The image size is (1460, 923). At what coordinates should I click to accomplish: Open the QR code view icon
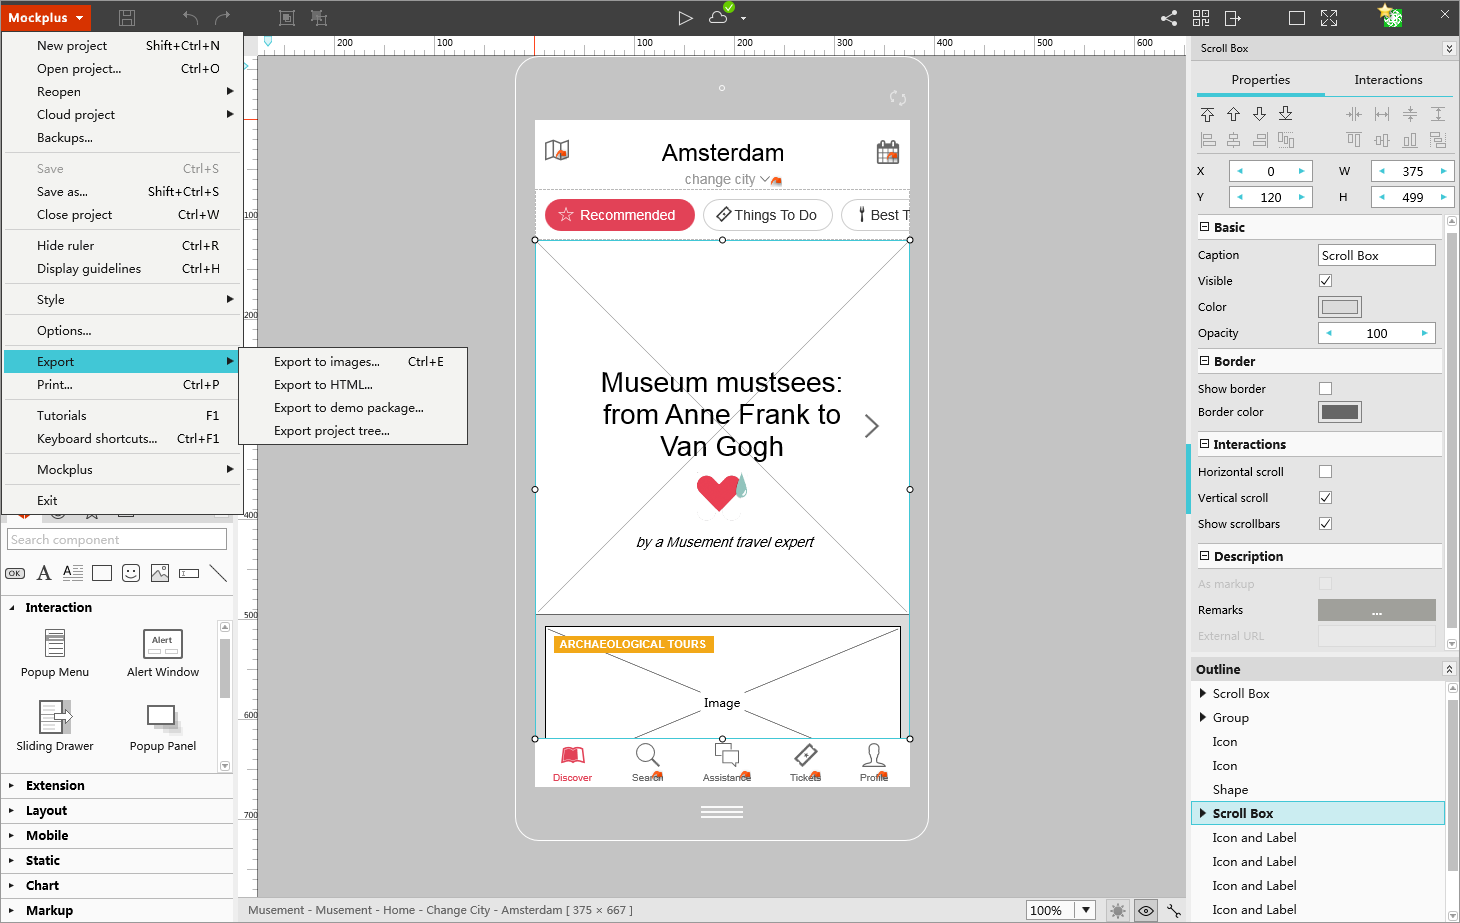click(1201, 18)
